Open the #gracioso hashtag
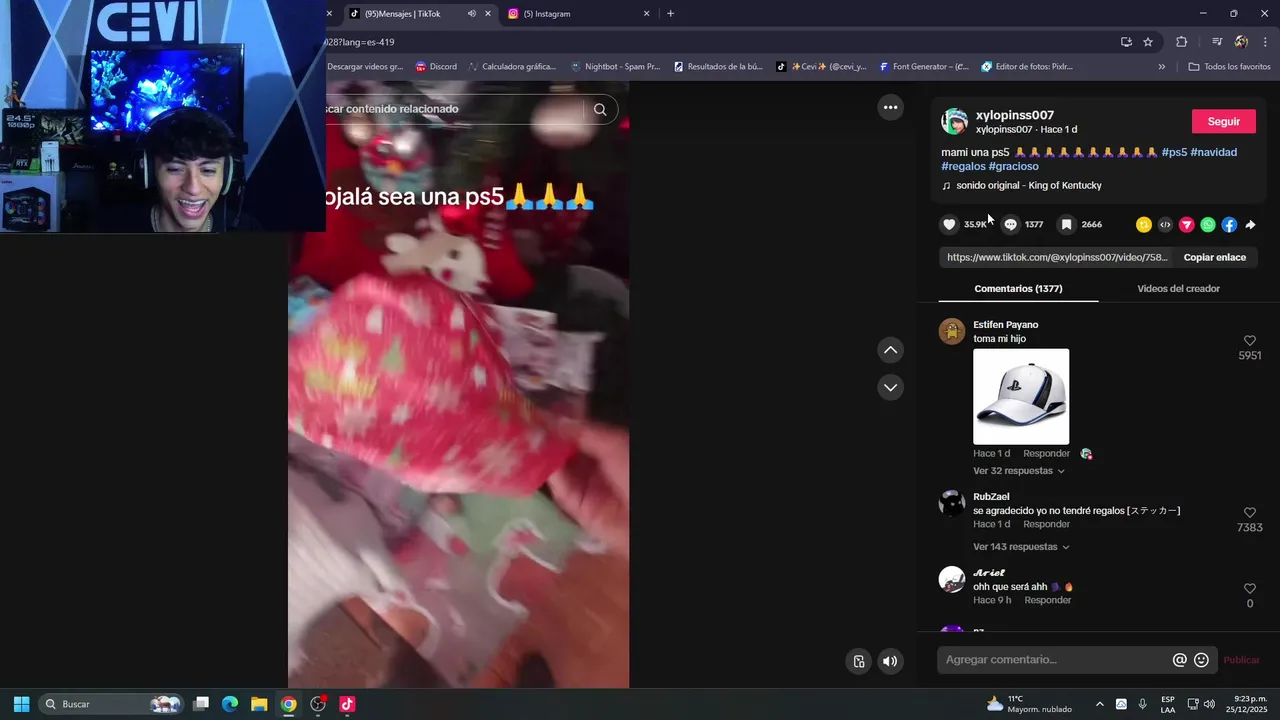1280x720 pixels. (1013, 166)
